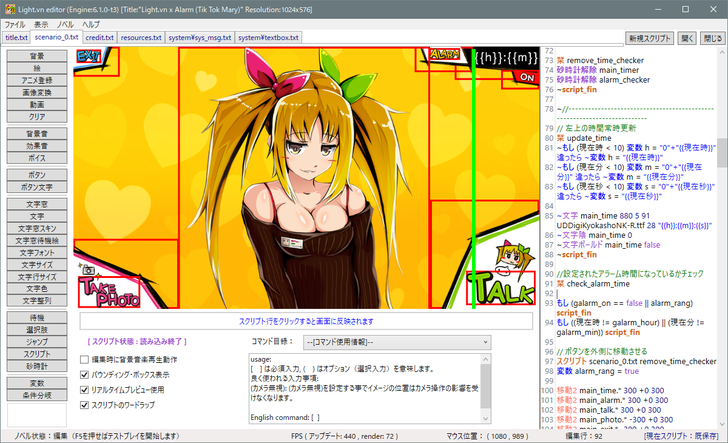Click the TAKE PHOTO graphic in the preview
This screenshot has width=728, height=443.
(x=110, y=292)
